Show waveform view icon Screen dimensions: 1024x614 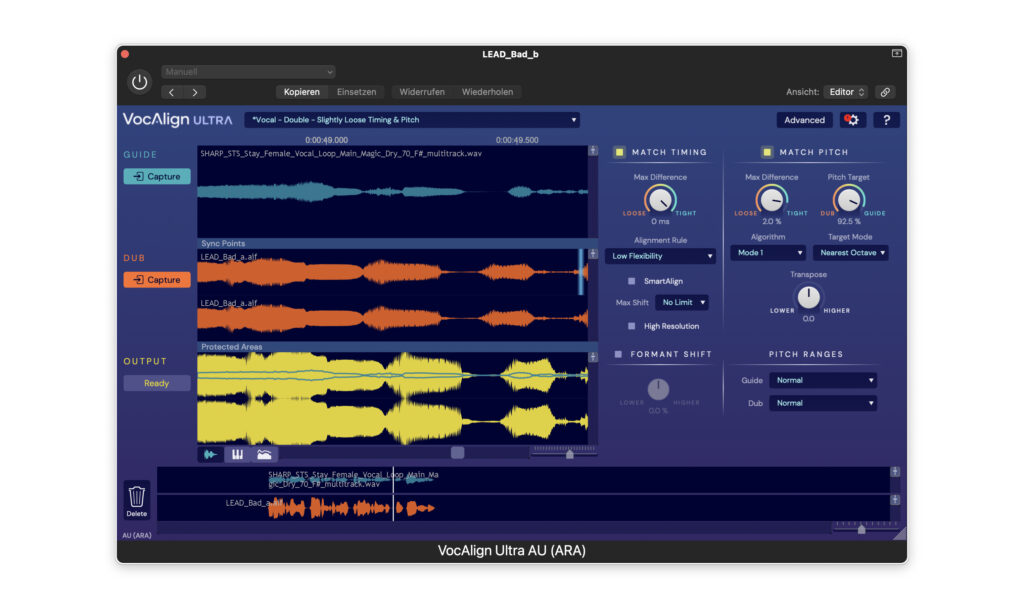tap(210, 454)
